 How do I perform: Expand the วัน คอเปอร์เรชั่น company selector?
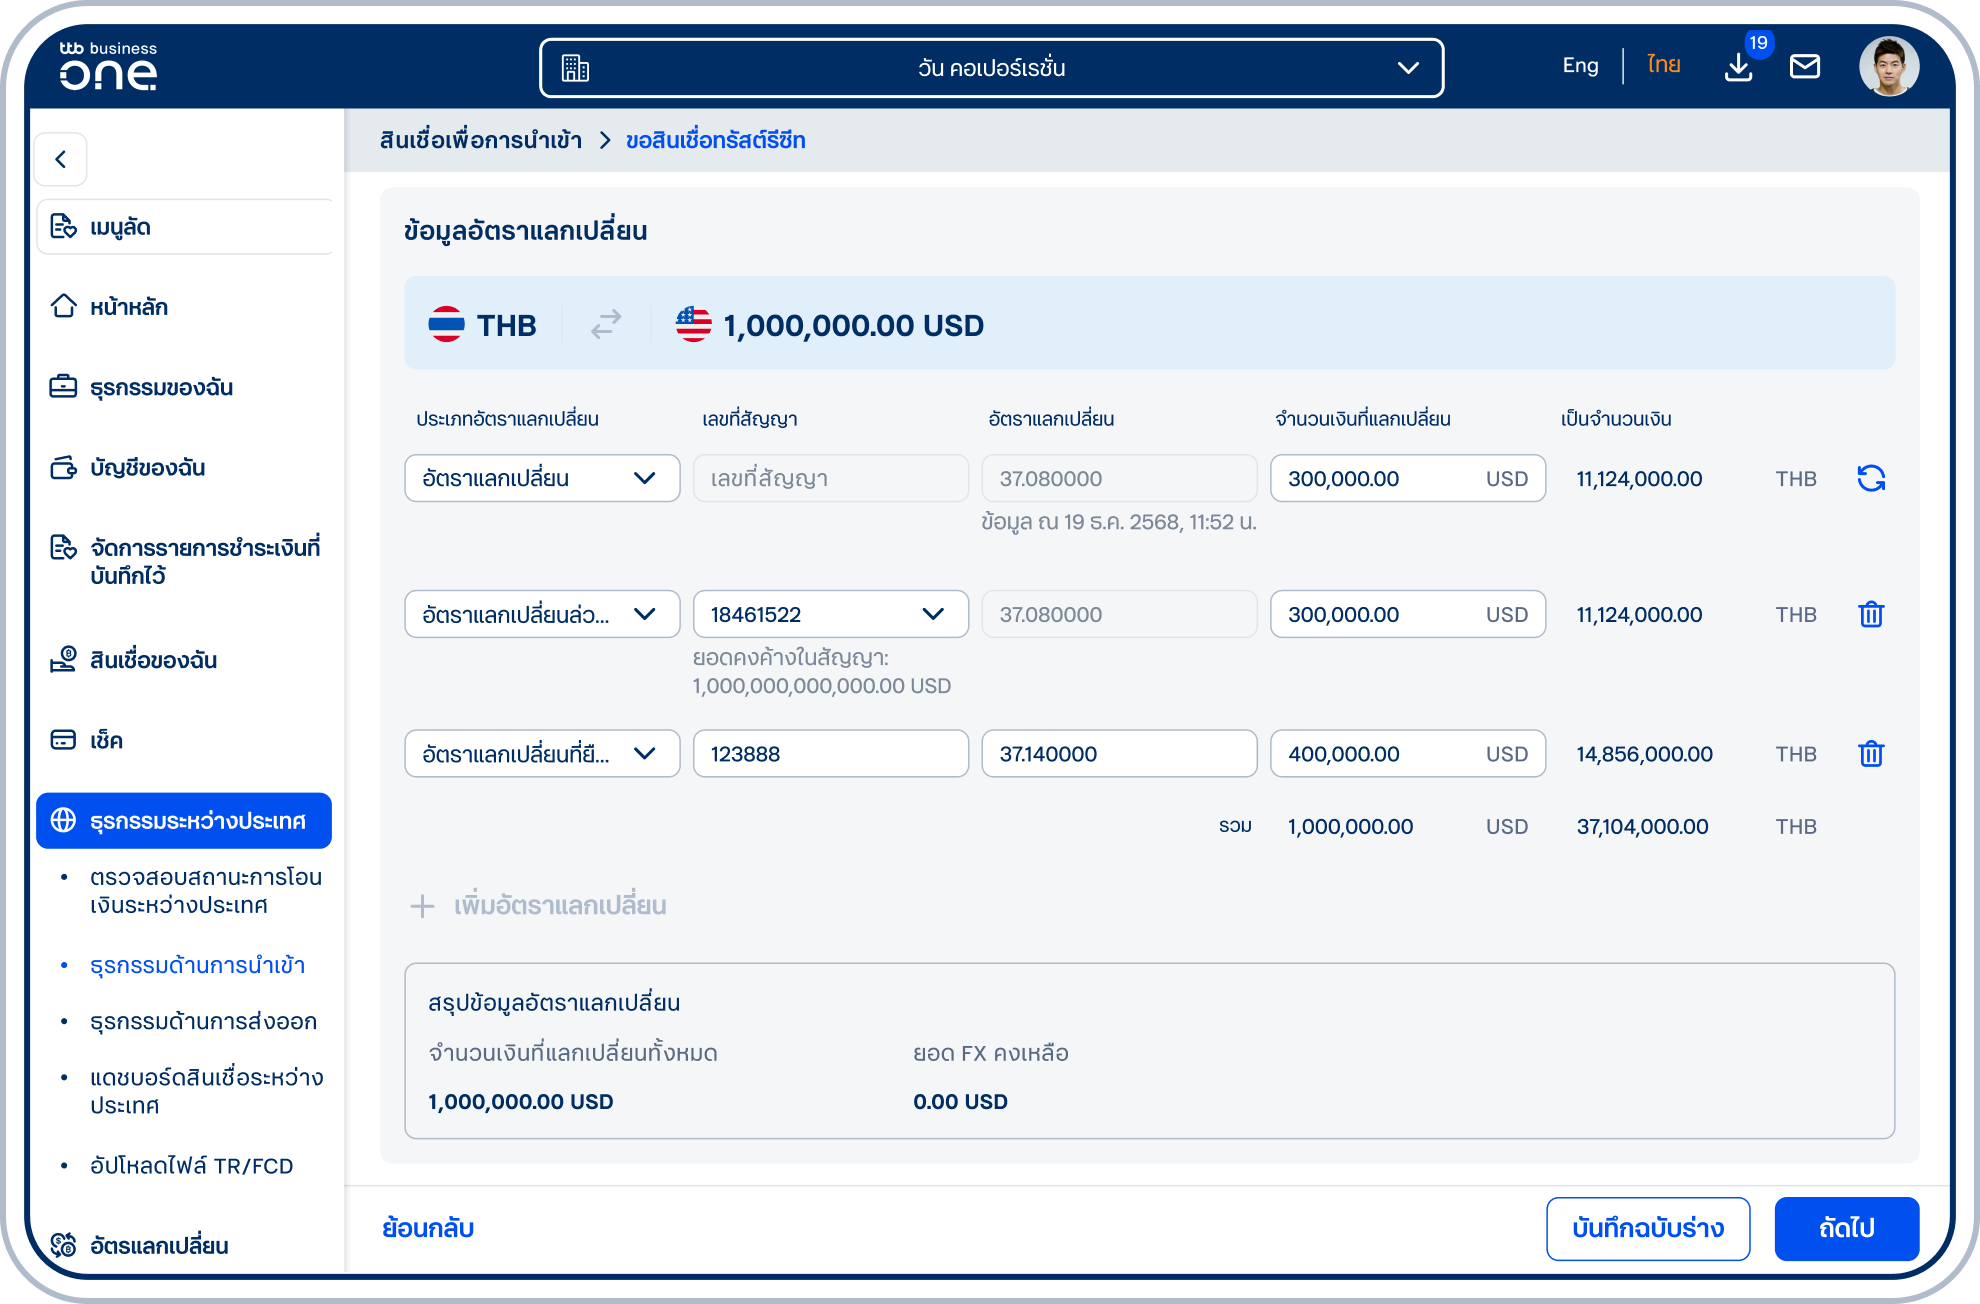point(991,68)
